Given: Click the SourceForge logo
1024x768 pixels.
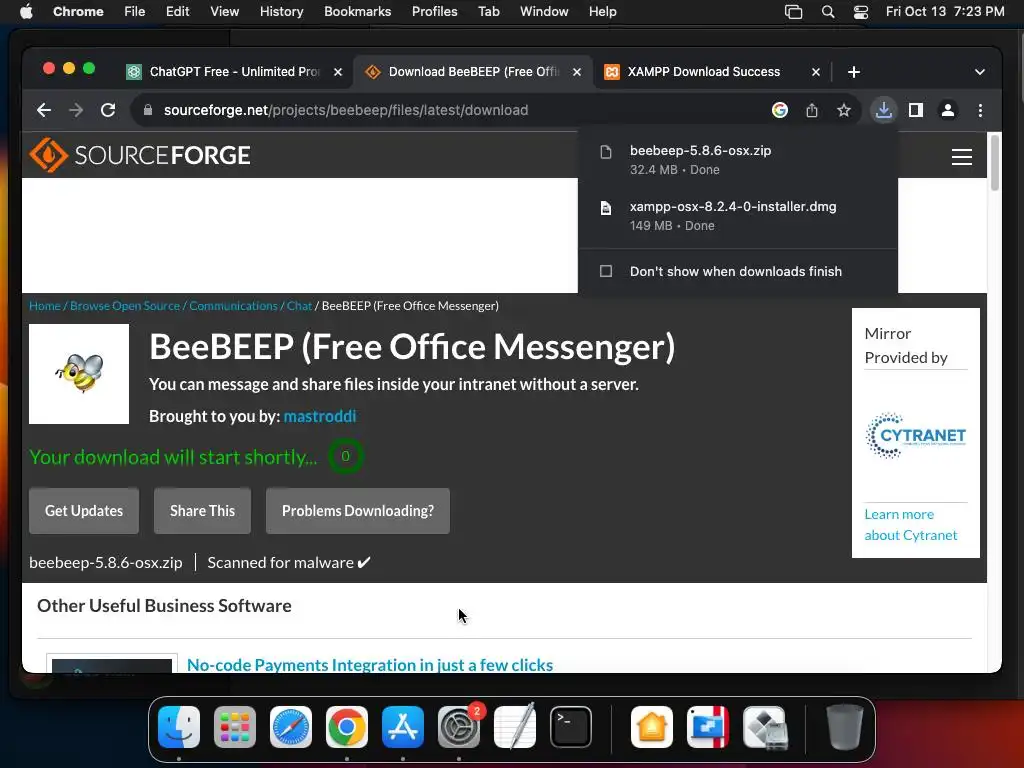Looking at the screenshot, I should coord(140,155).
